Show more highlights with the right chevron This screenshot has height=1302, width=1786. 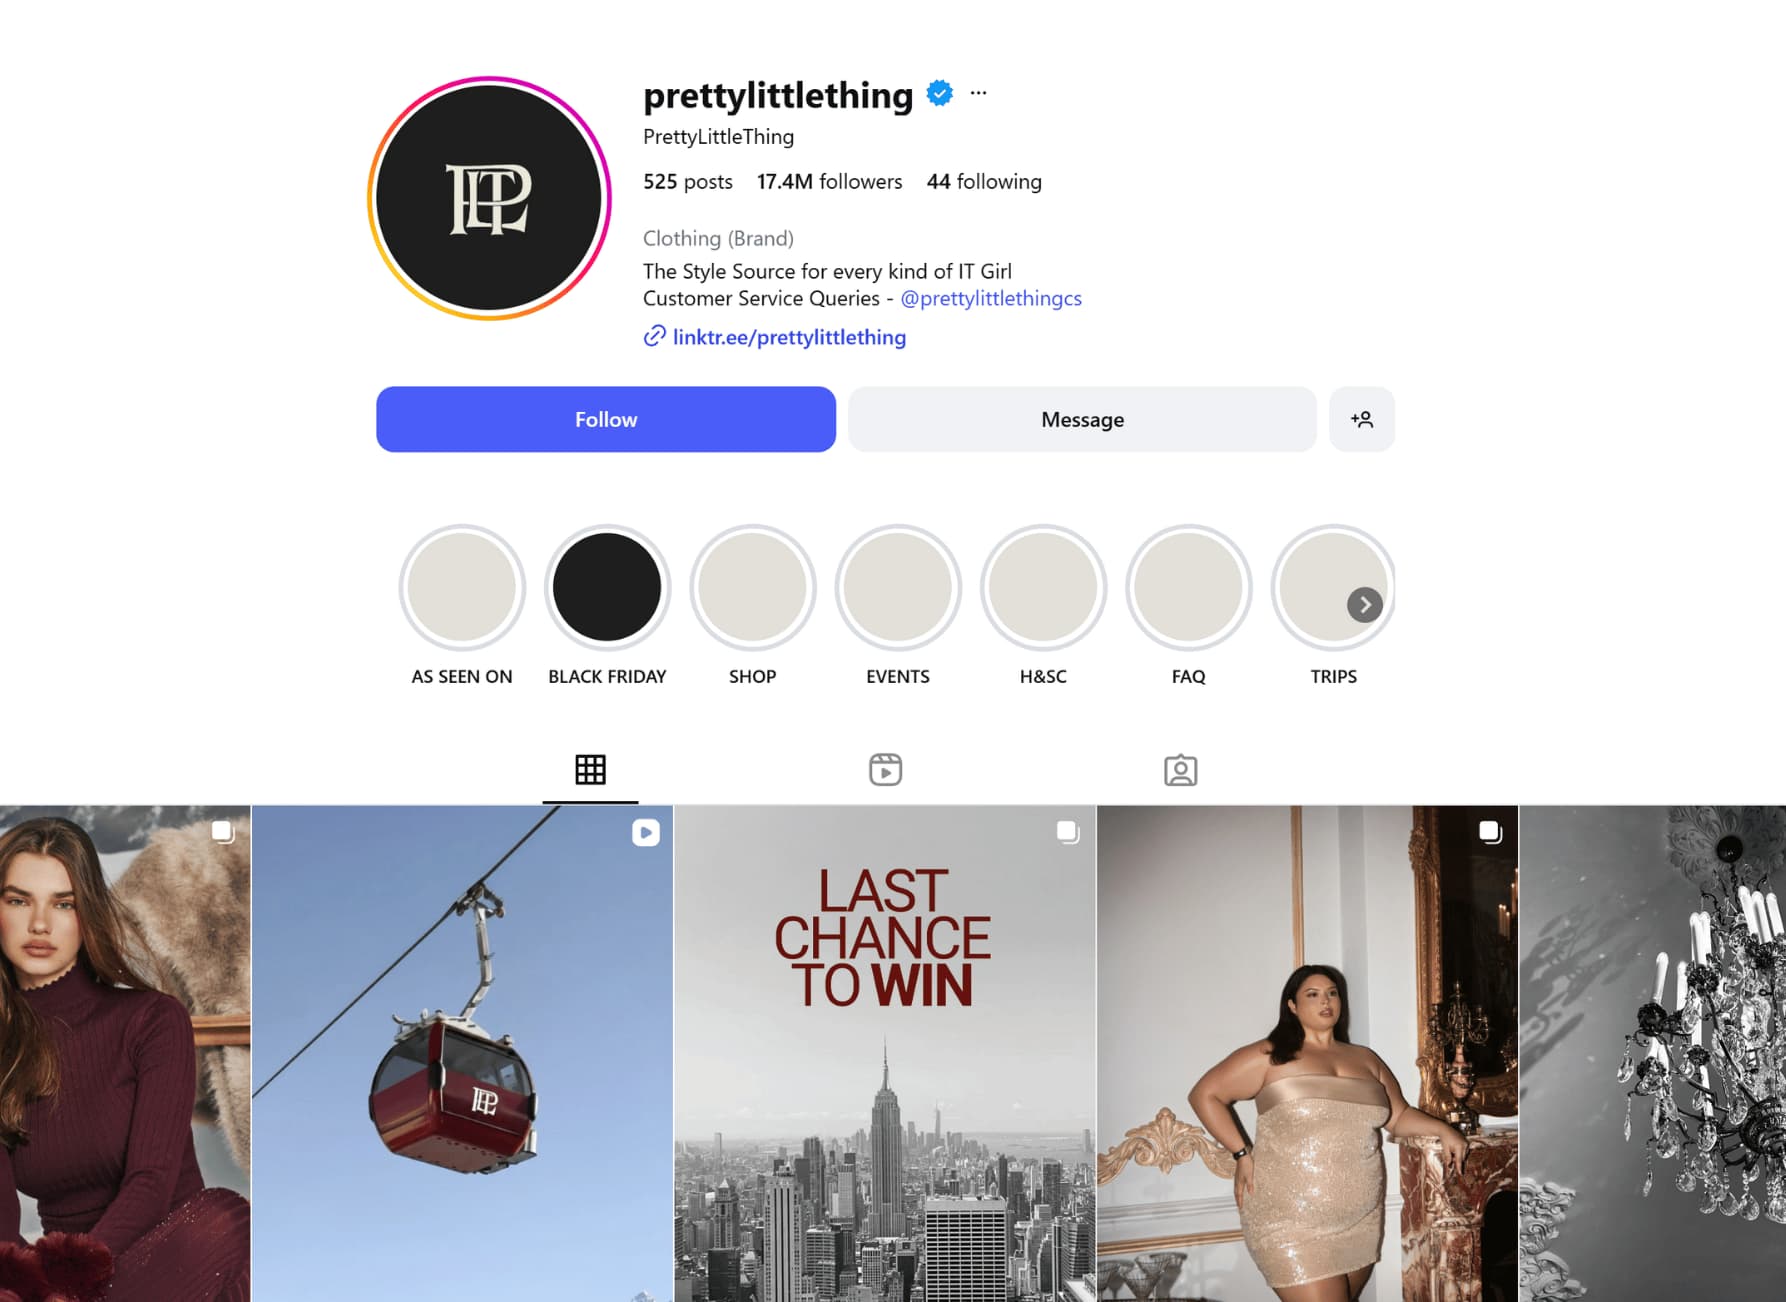point(1364,605)
